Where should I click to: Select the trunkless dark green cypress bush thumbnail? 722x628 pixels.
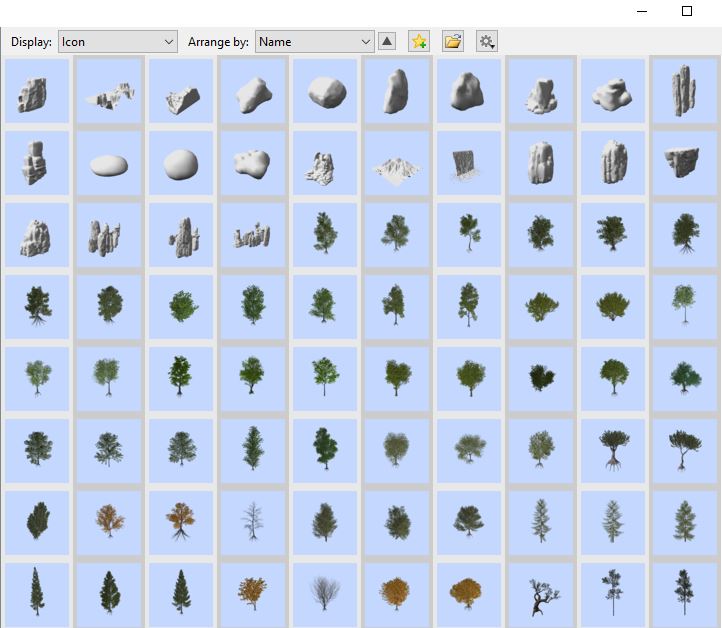point(37,523)
